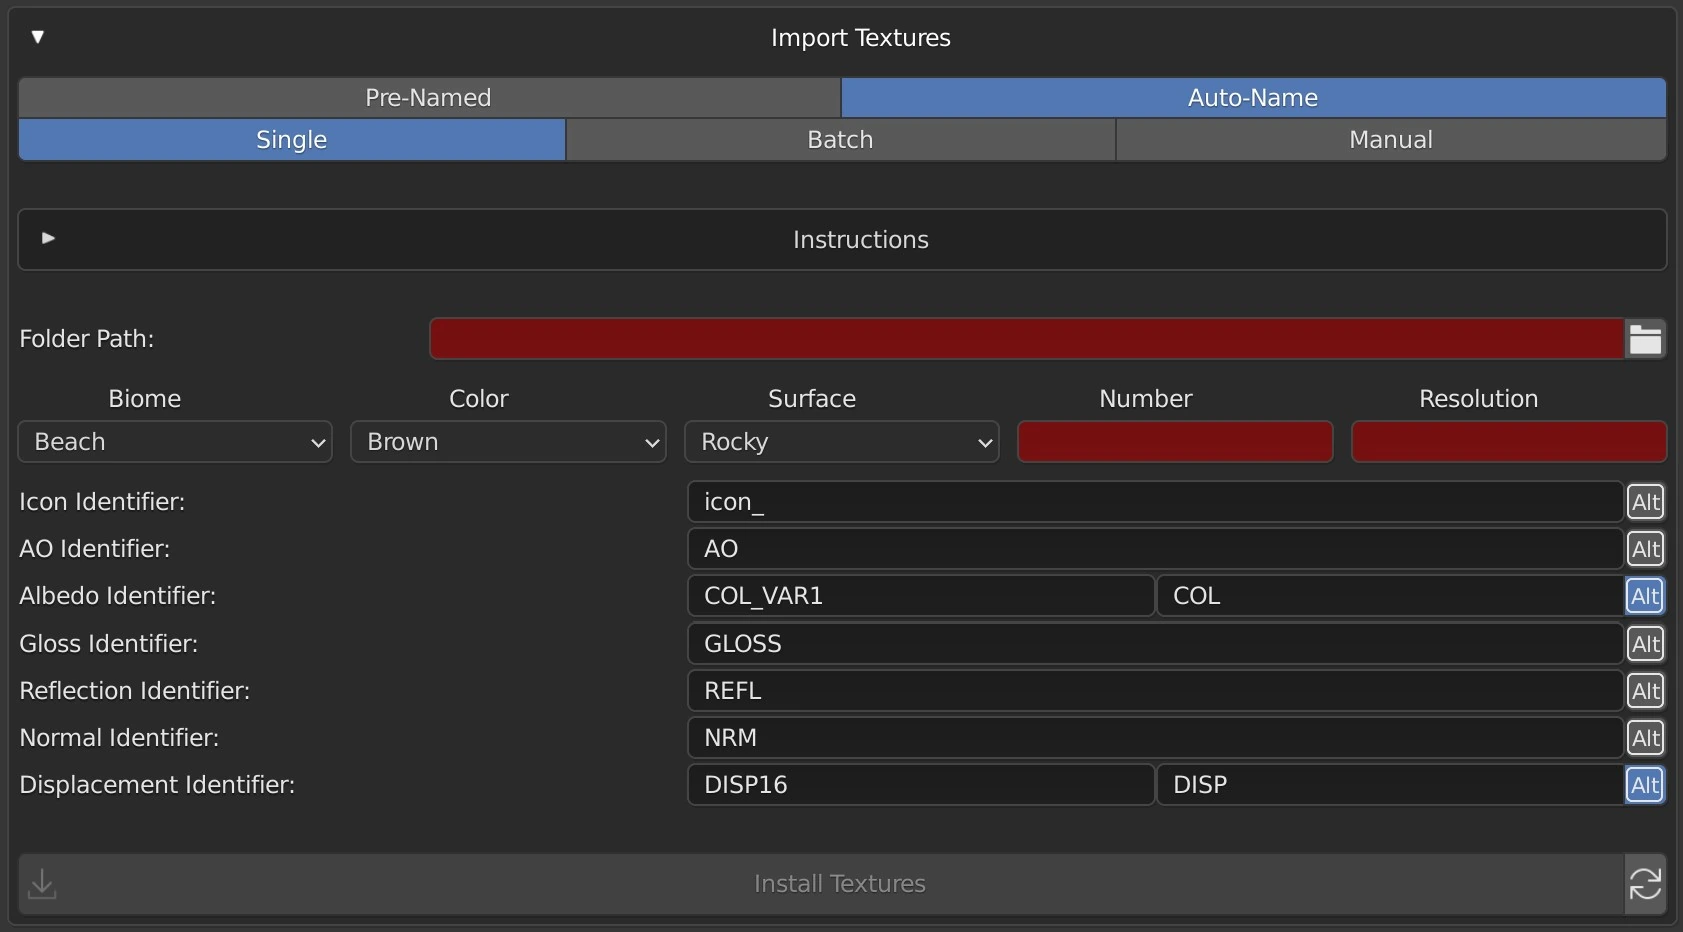Click the refresh icon beside Install Textures
The height and width of the screenshot is (932, 1683).
tap(1645, 884)
